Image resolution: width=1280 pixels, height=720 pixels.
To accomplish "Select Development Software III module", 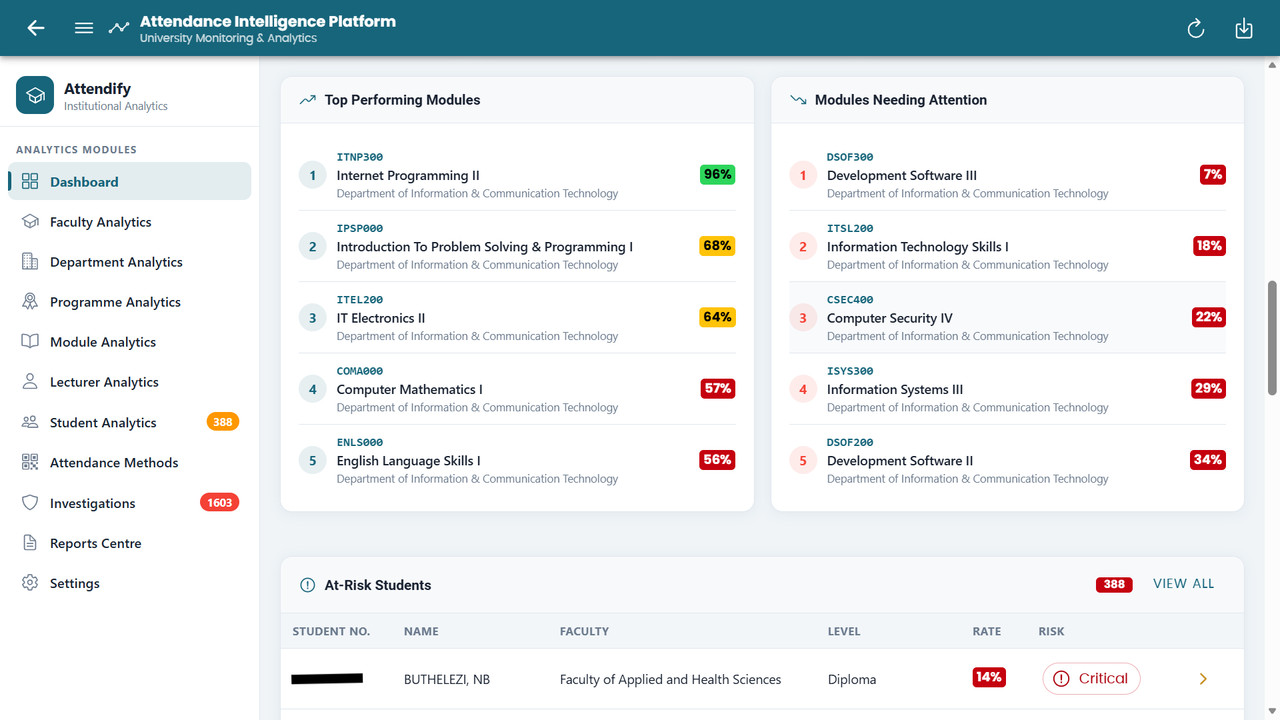I will click(x=1007, y=175).
